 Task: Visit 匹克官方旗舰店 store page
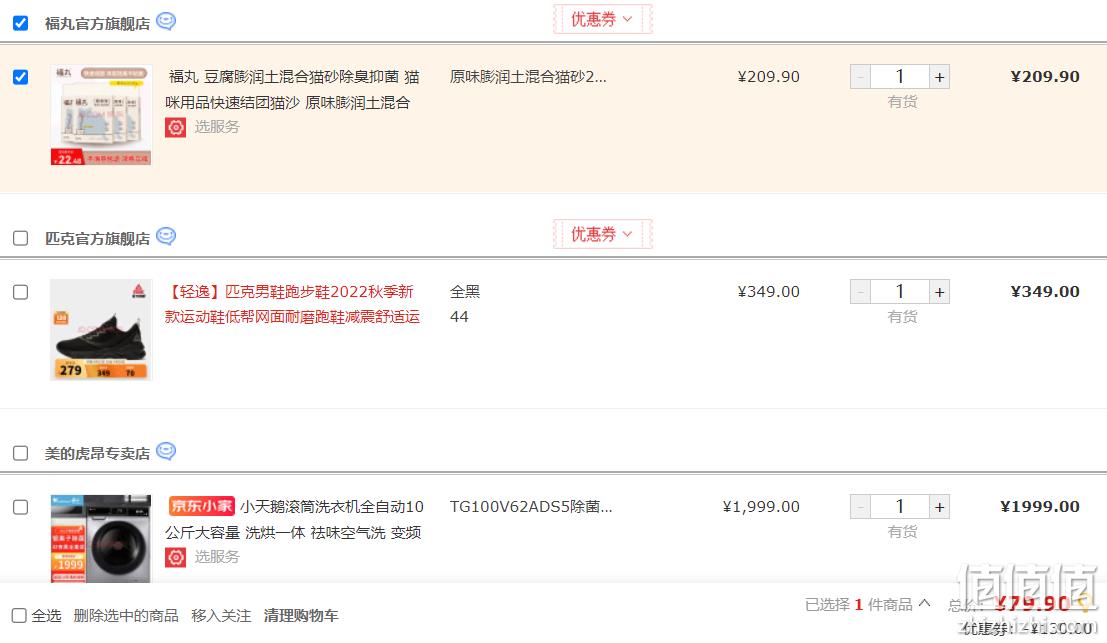97,239
